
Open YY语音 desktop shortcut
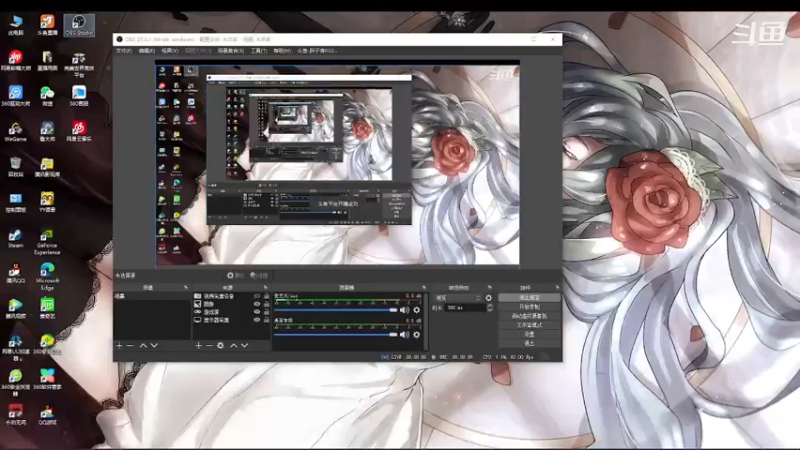point(47,203)
